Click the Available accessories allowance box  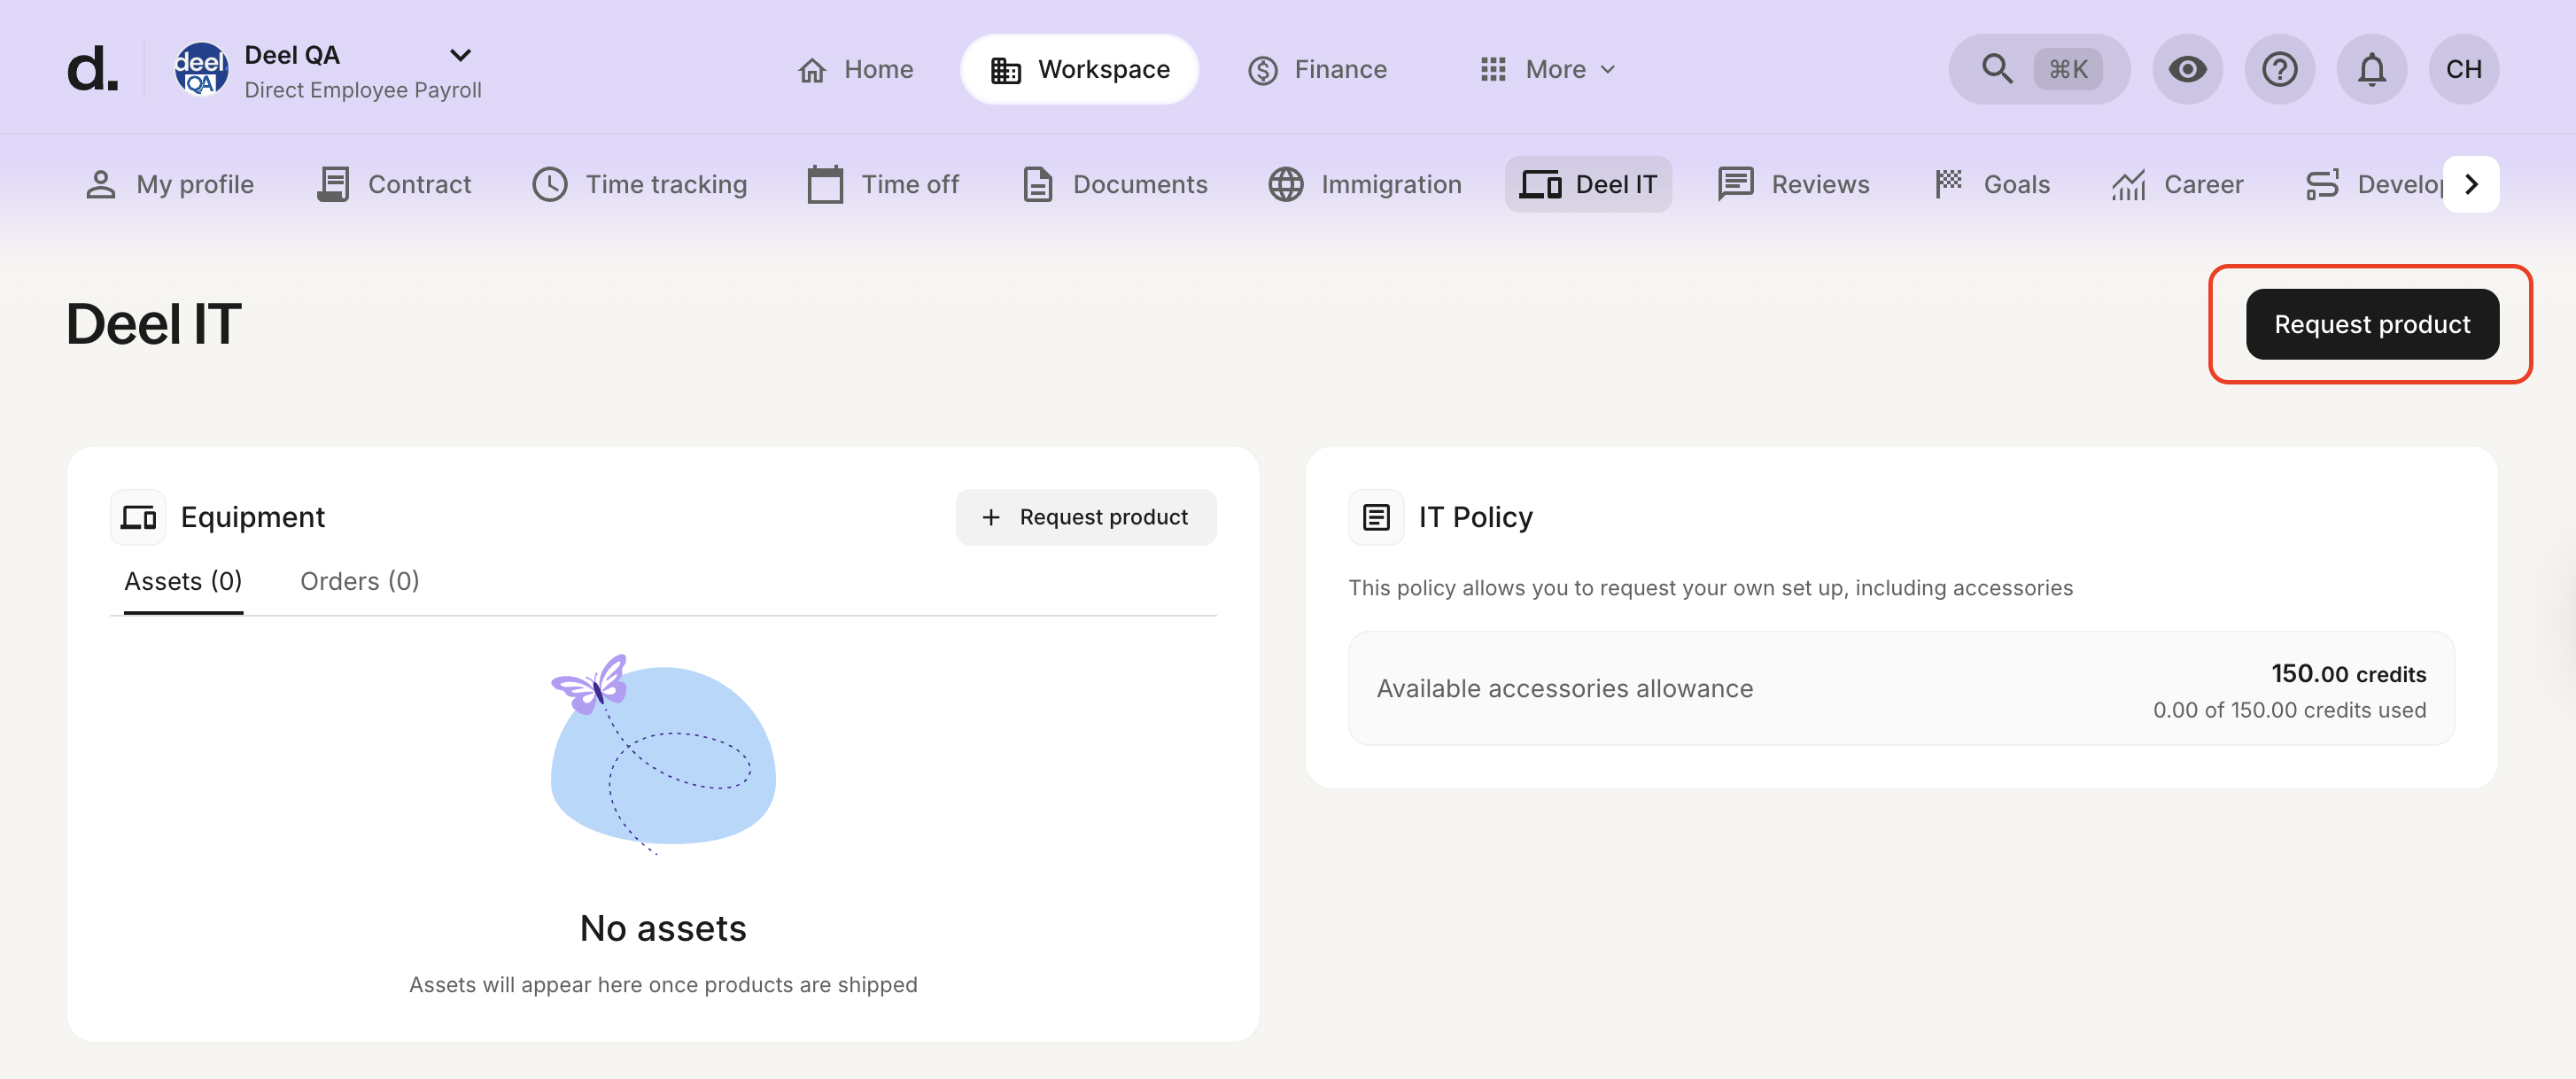coord(1900,688)
